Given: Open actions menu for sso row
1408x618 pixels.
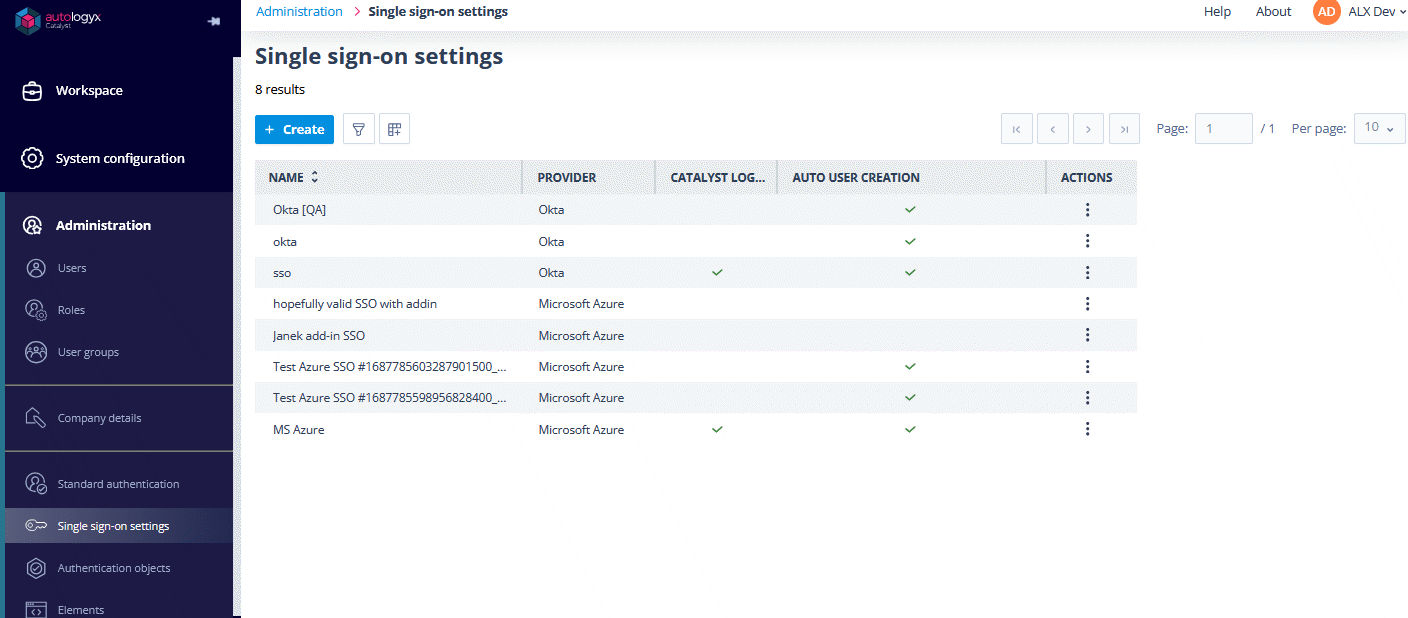Looking at the screenshot, I should coord(1087,272).
